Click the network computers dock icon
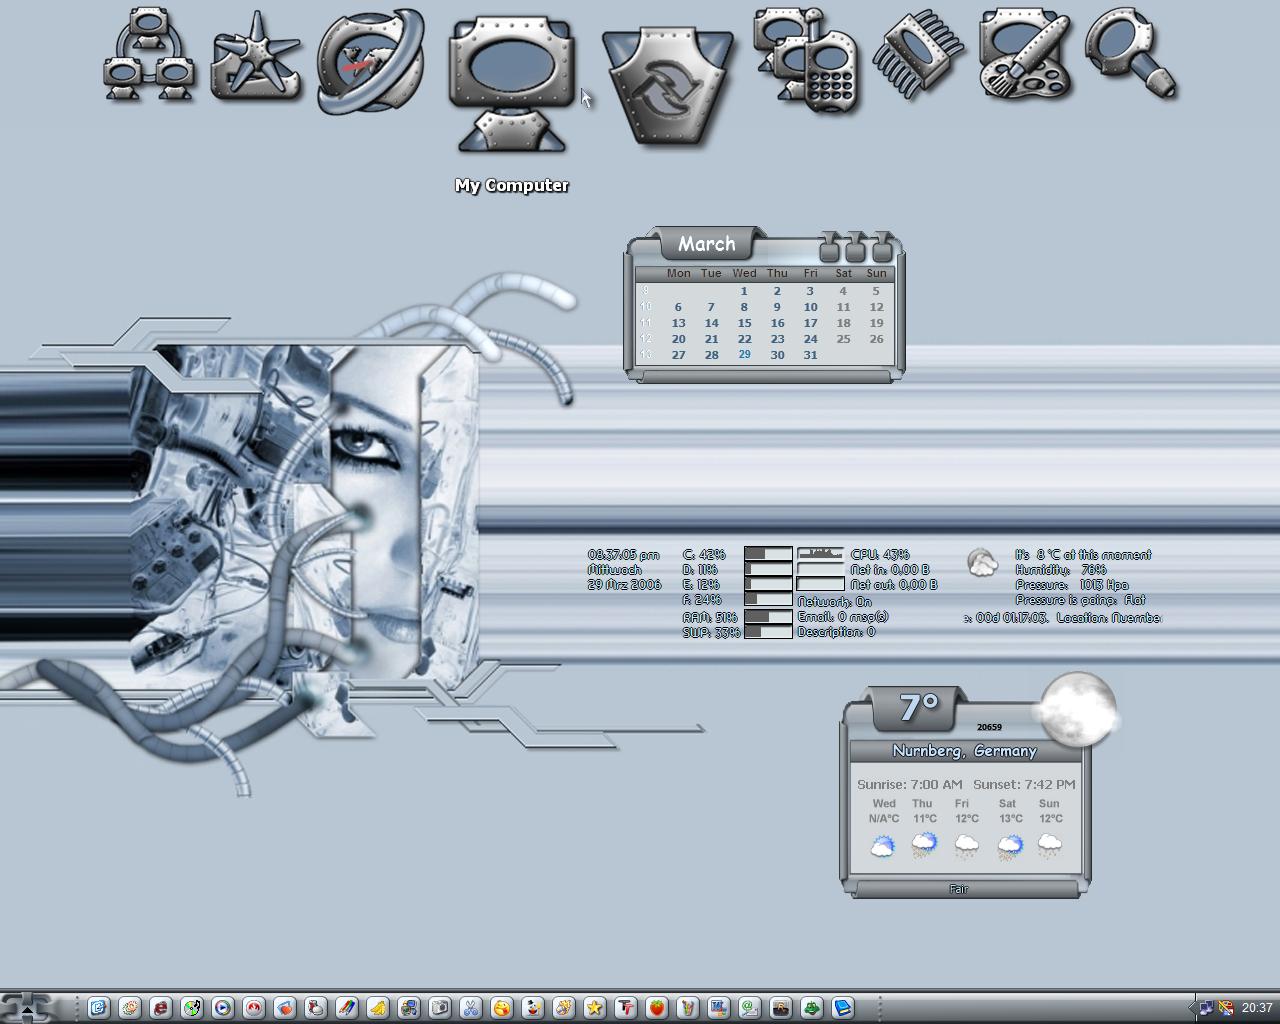 (x=149, y=54)
